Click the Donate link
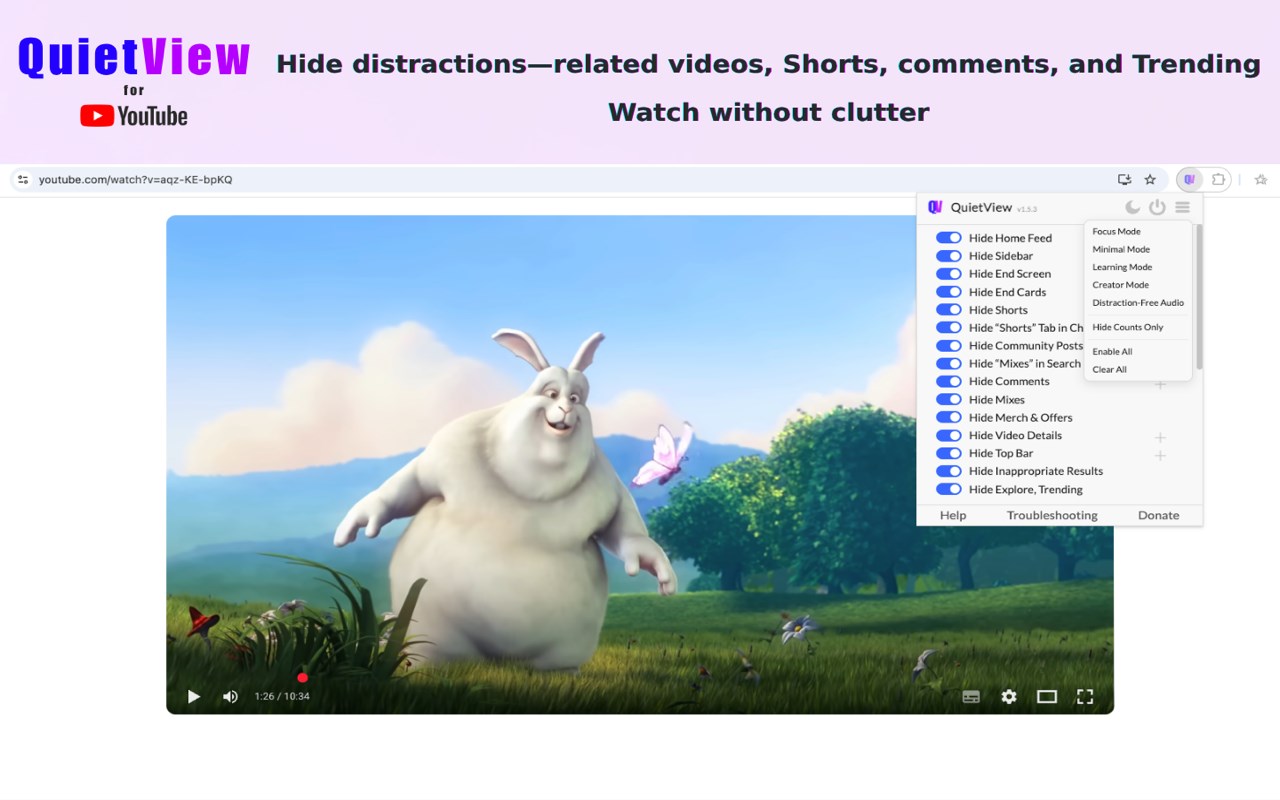Viewport: 1280px width, 800px height. pos(1158,515)
